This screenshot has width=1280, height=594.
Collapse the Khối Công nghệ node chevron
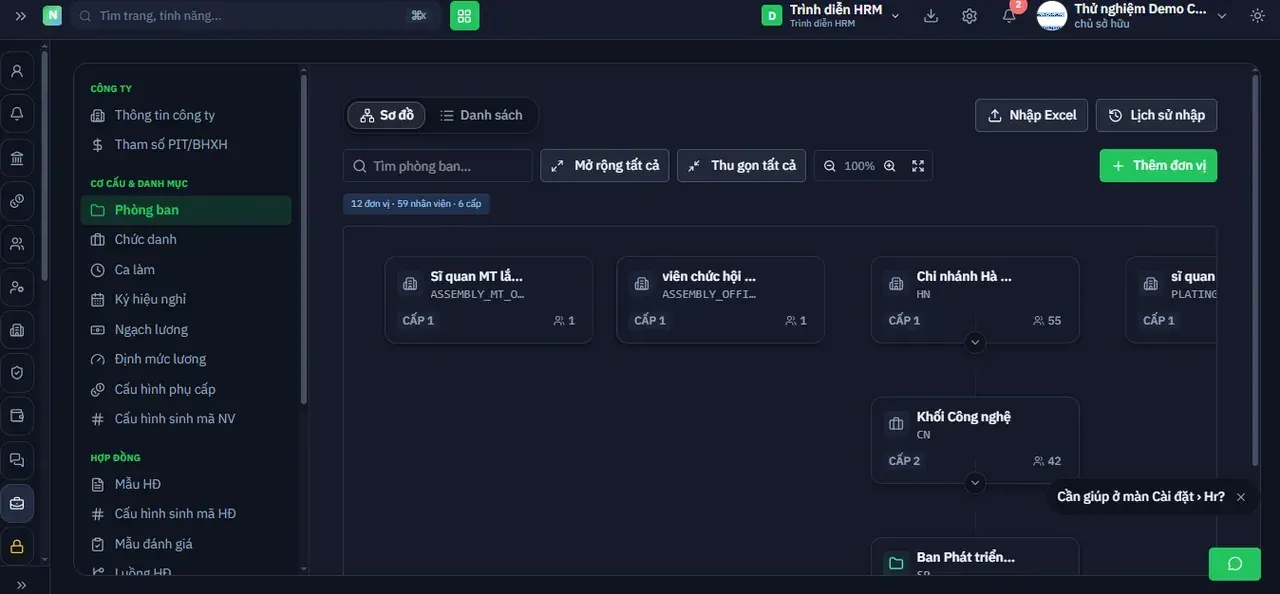click(x=976, y=483)
